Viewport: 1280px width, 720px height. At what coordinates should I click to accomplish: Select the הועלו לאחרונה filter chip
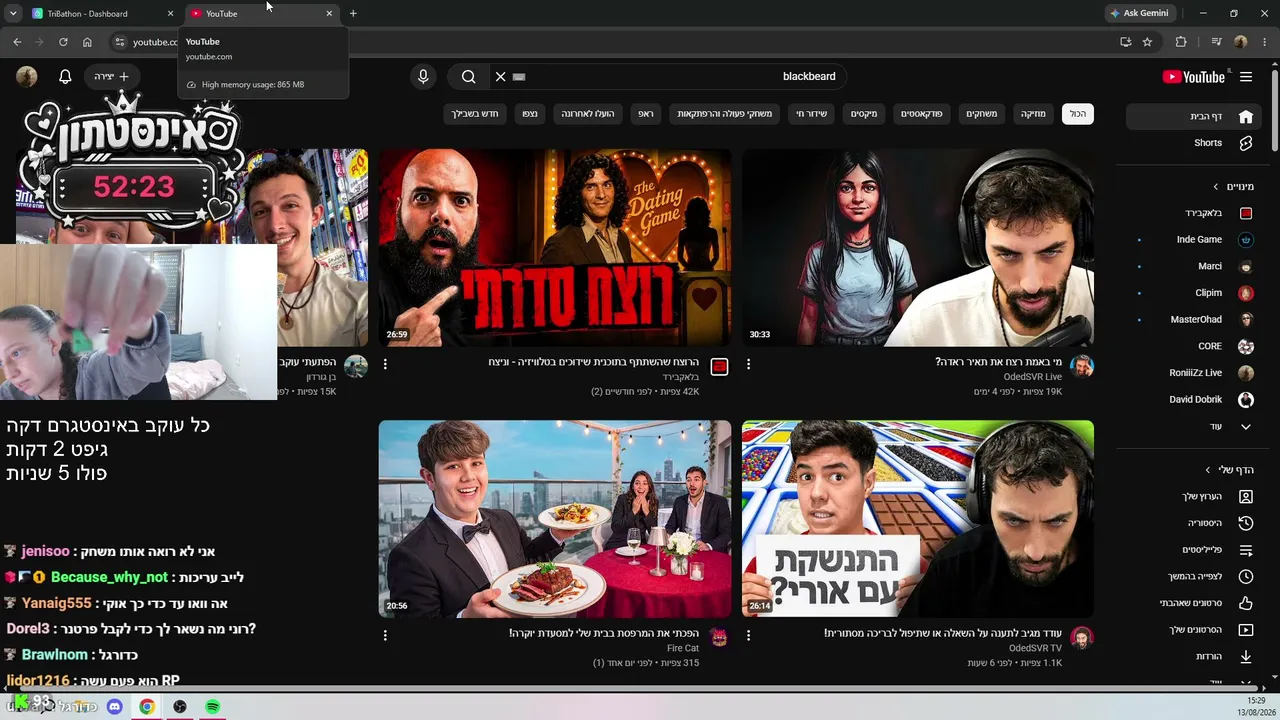click(587, 114)
